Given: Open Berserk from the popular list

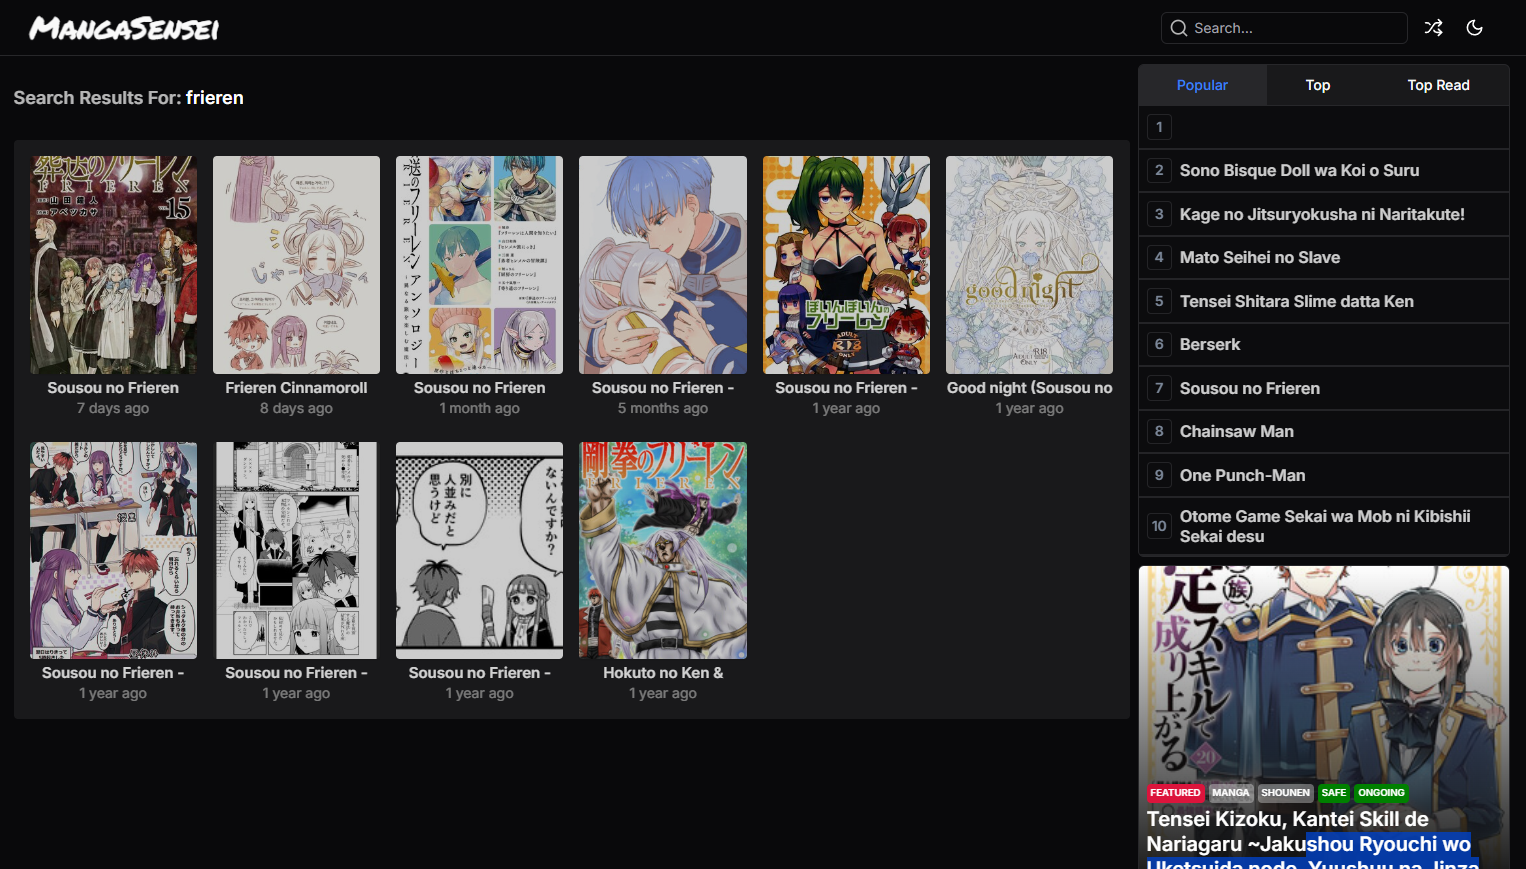Looking at the screenshot, I should pos(1210,344).
